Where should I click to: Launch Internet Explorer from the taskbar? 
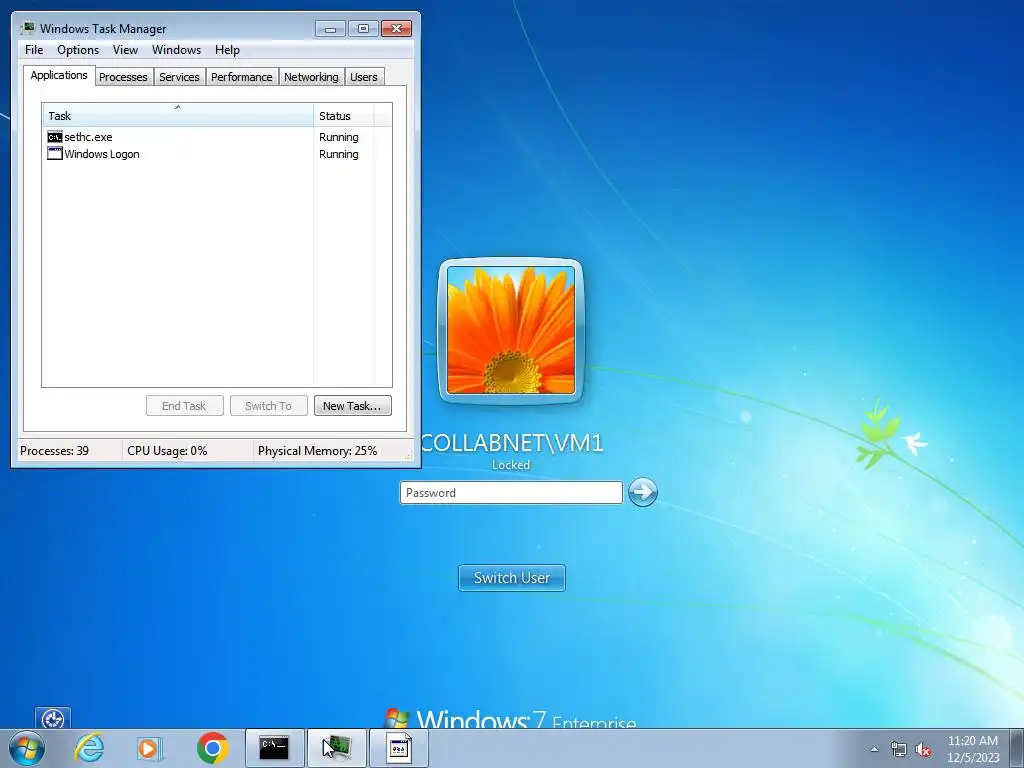89,748
